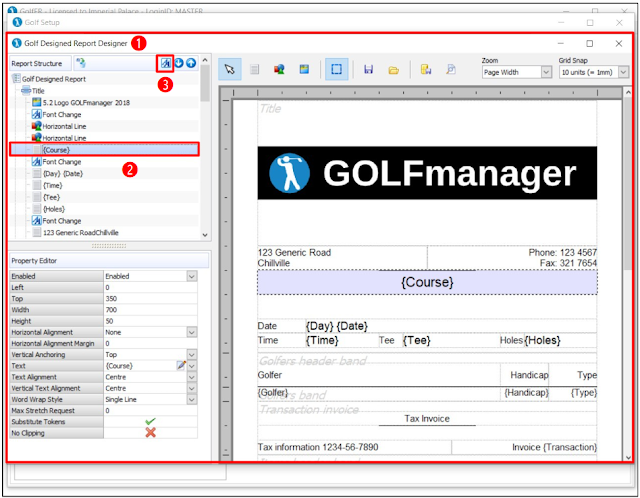Click the Width value 700 field
Image resolution: width=640 pixels, height=498 pixels.
(x=150, y=310)
